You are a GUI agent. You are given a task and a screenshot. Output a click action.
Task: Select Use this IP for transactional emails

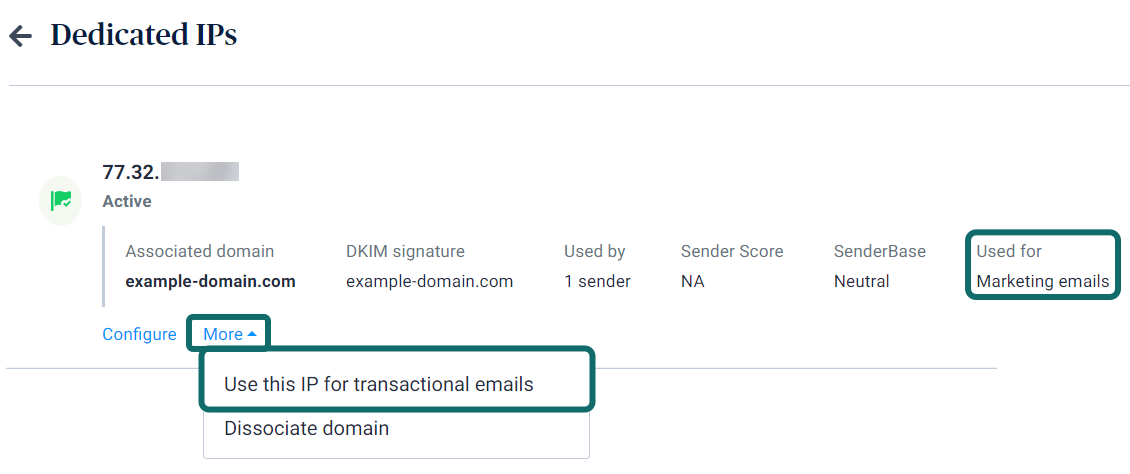coord(379,384)
